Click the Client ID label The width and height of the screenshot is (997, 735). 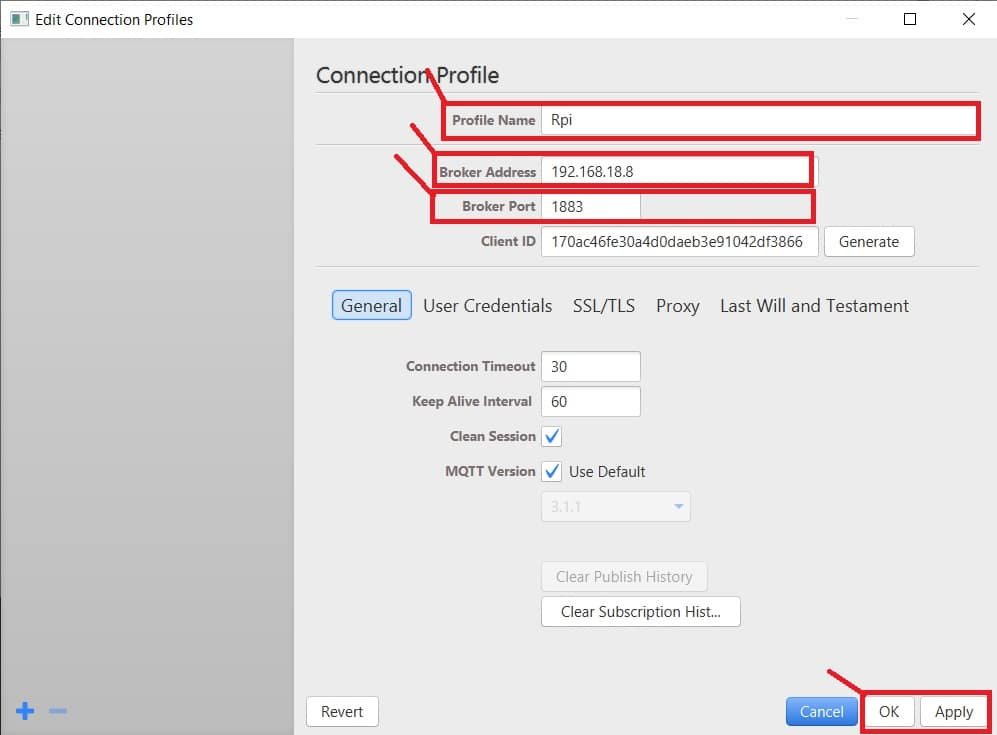tap(508, 241)
